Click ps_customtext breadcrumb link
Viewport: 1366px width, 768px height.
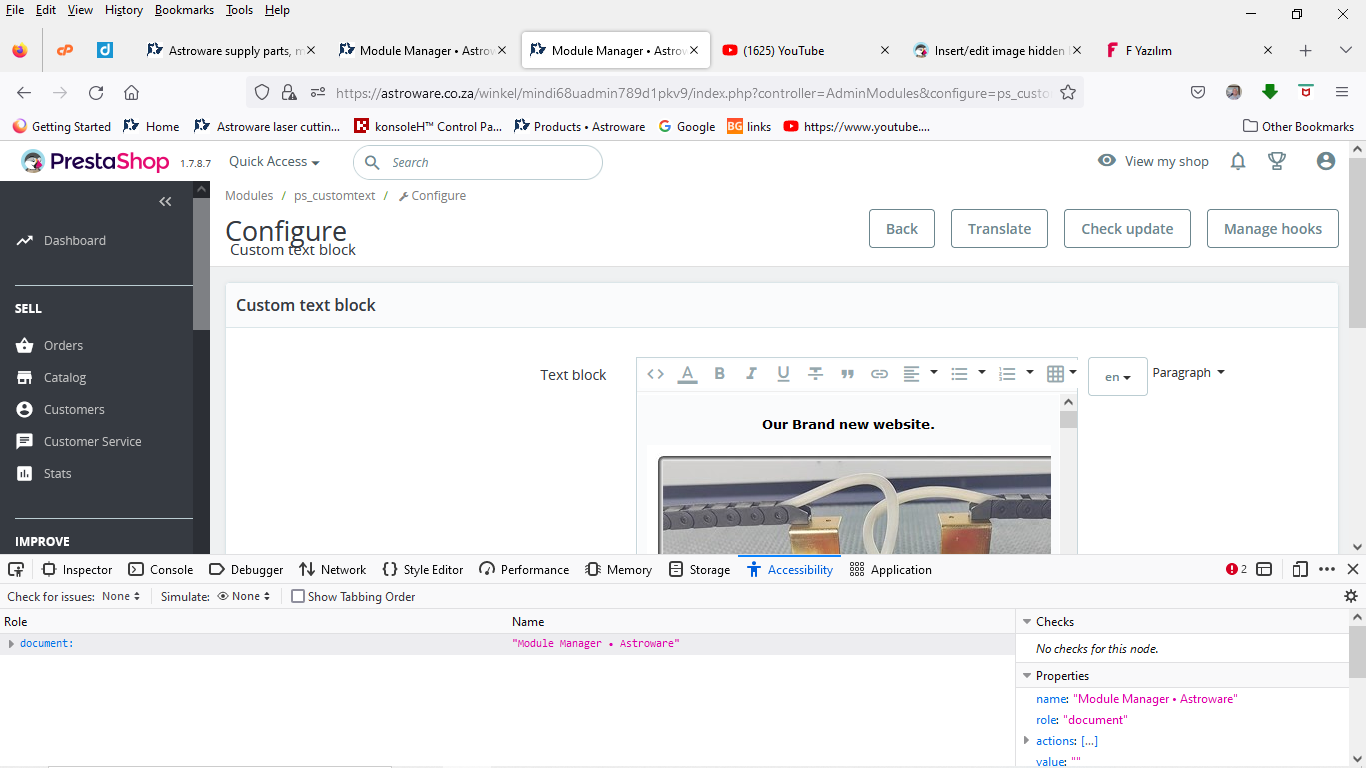pos(334,196)
